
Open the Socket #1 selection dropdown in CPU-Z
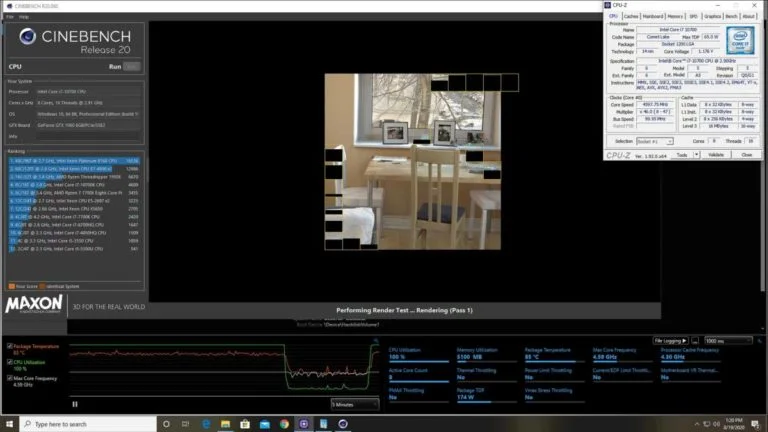pyautogui.click(x=654, y=141)
